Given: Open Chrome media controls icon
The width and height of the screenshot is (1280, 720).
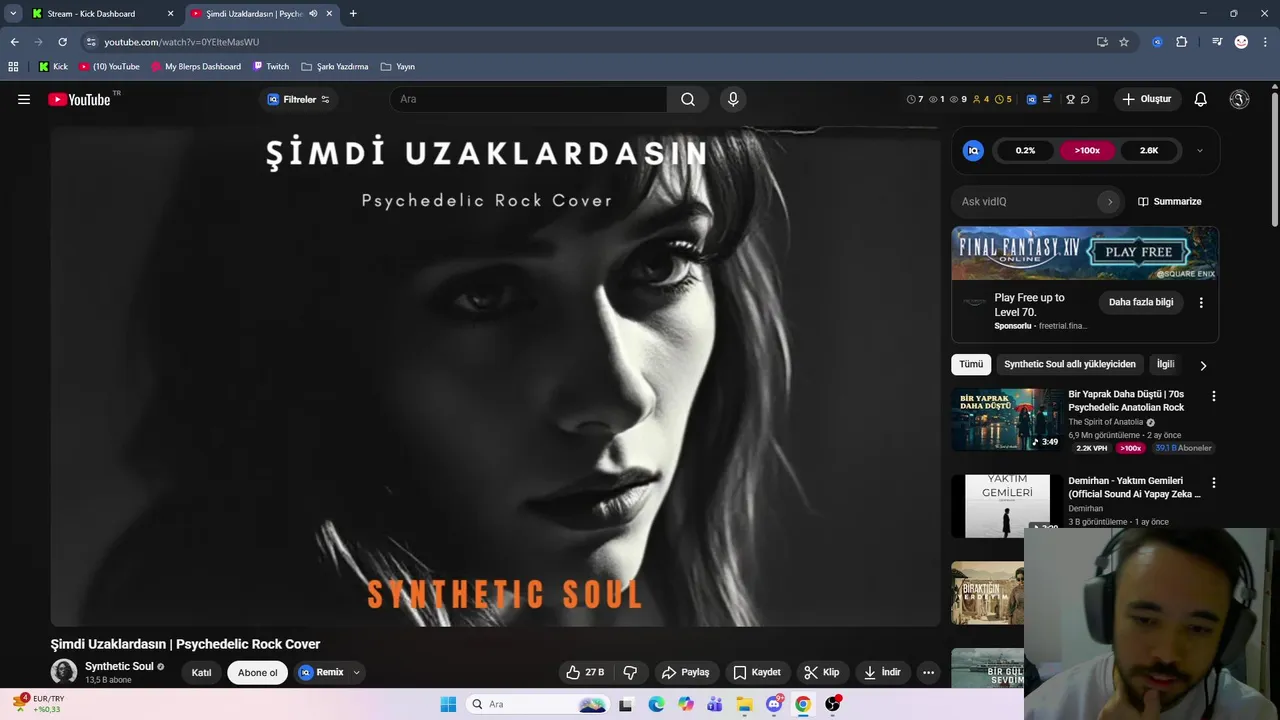Looking at the screenshot, I should point(1217,42).
